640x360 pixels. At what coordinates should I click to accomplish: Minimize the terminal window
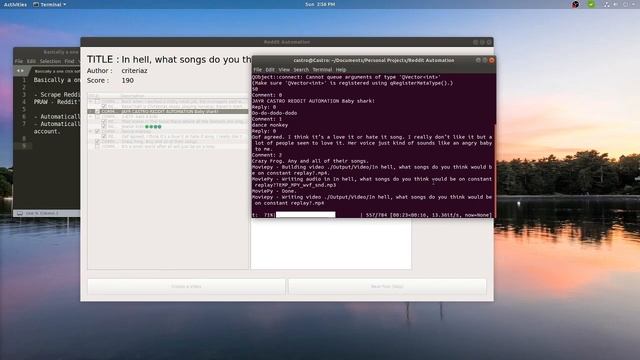[478, 60]
